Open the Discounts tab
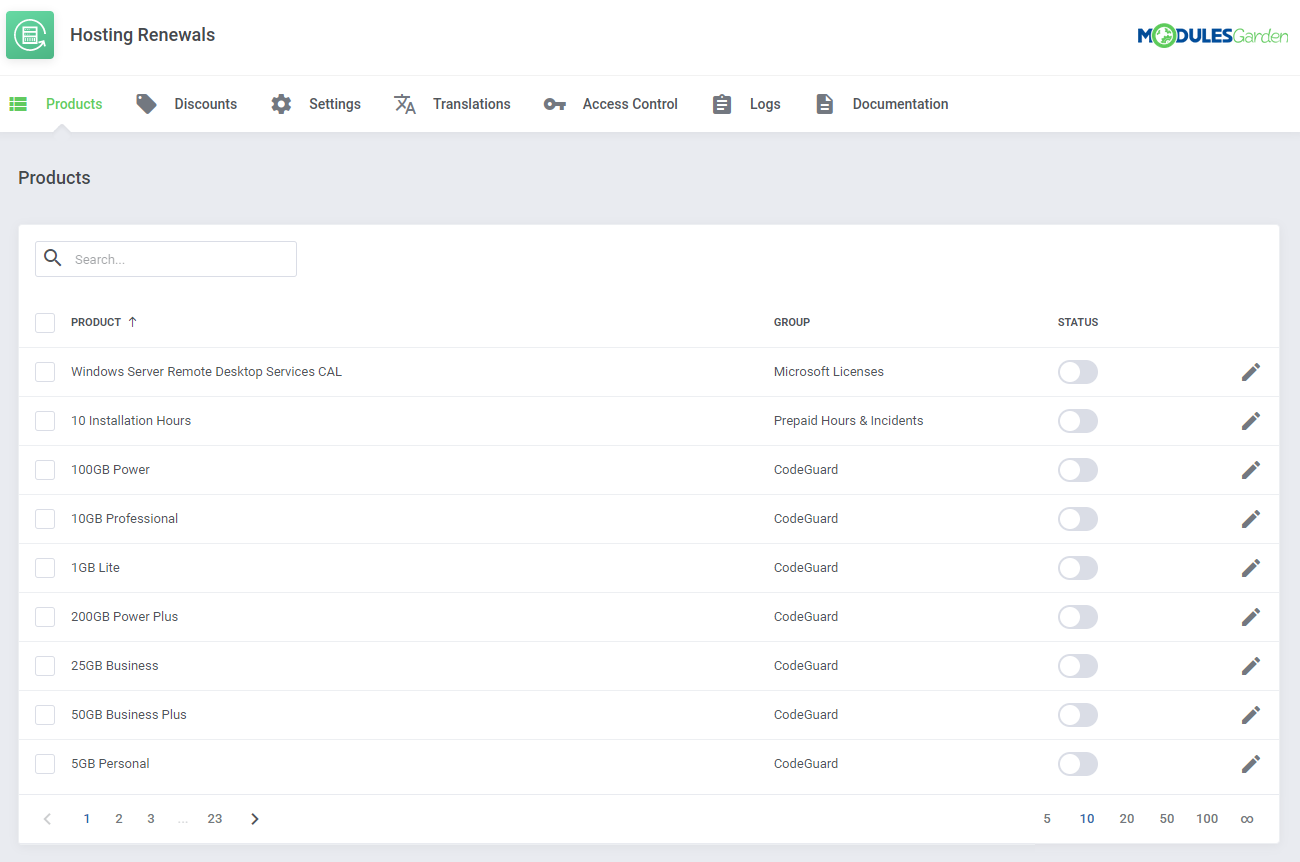Image resolution: width=1300 pixels, height=862 pixels. [187, 104]
